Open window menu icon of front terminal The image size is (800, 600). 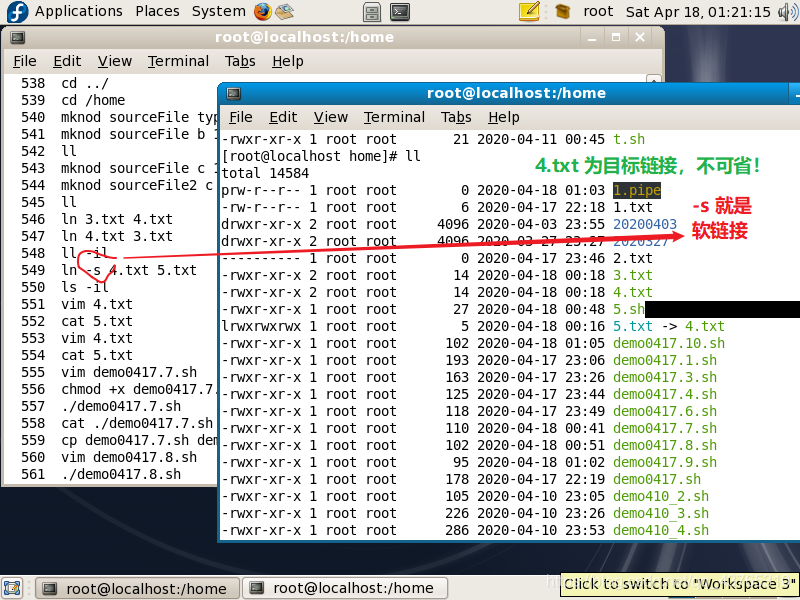[234, 93]
